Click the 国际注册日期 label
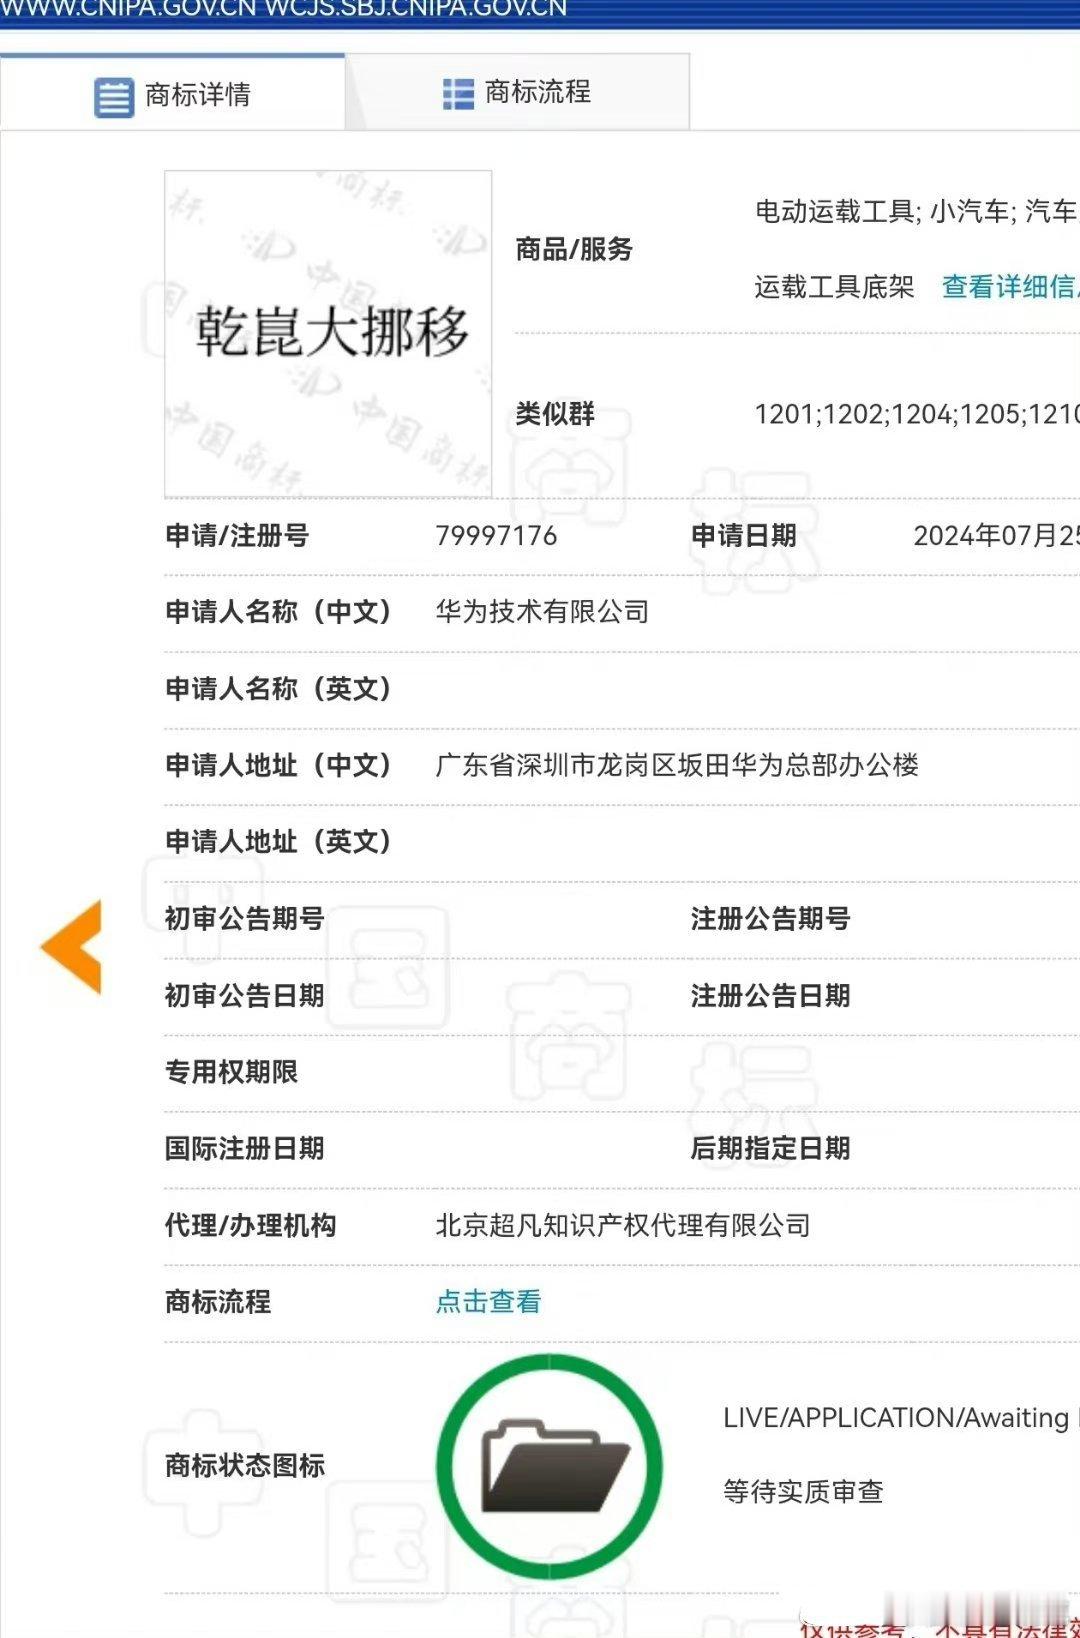Screen dimensions: 1080x1638 pos(245,1148)
